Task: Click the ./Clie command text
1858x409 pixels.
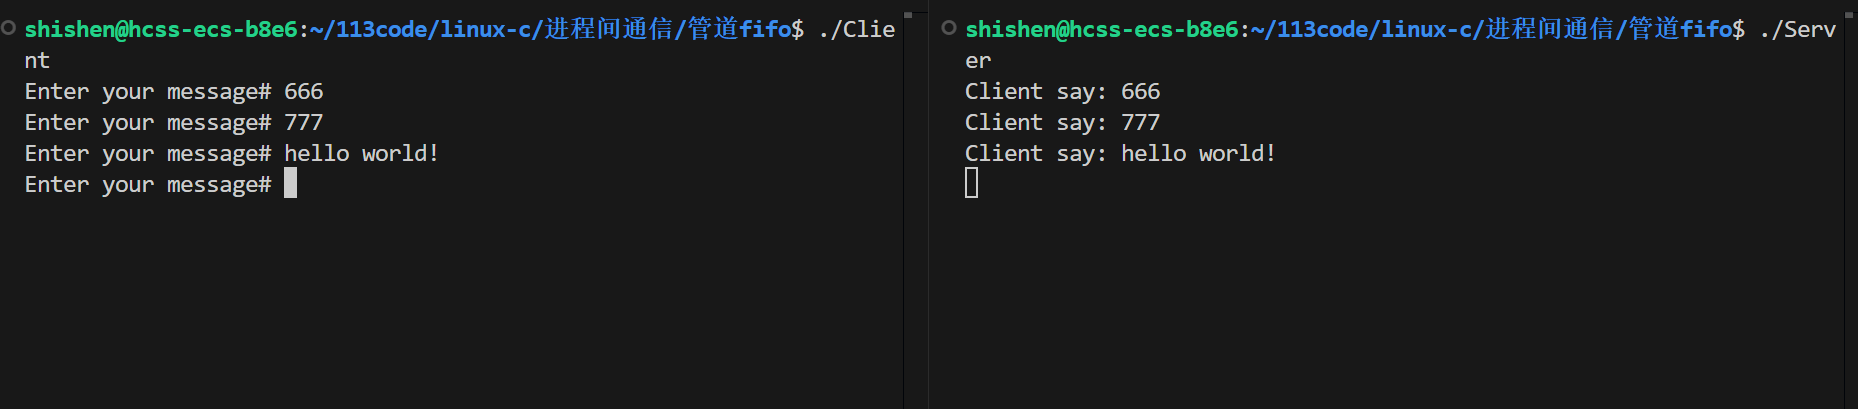Action: [856, 30]
